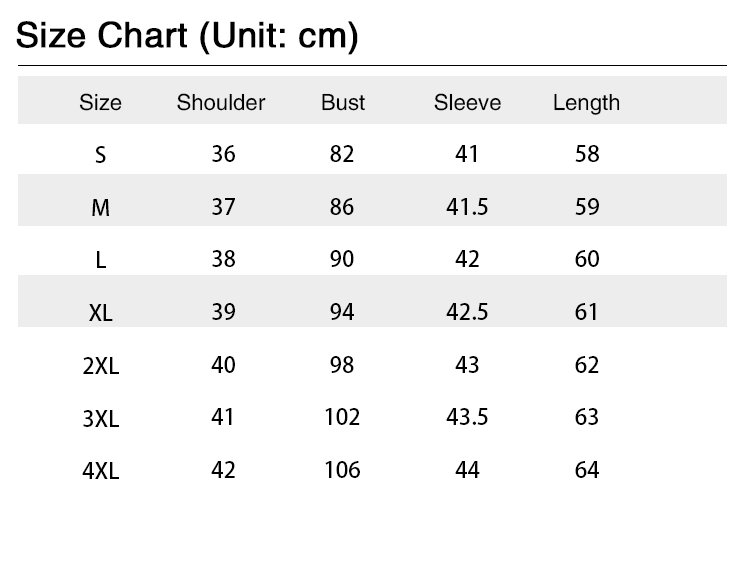Select the bust value 98
Viewport: 750px width, 561px height.
pyautogui.click(x=342, y=364)
